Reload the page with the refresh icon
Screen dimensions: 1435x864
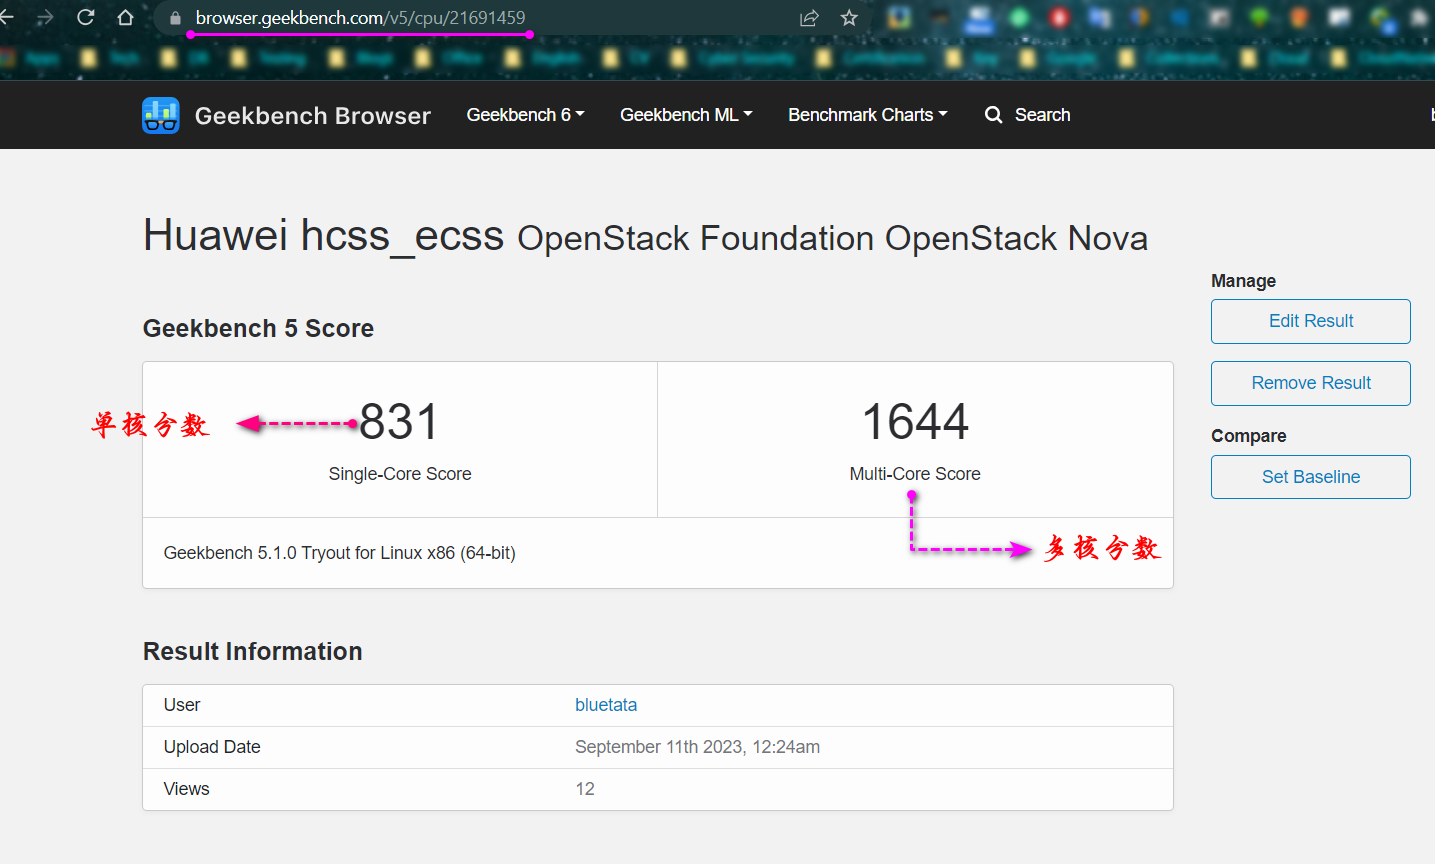pos(86,17)
